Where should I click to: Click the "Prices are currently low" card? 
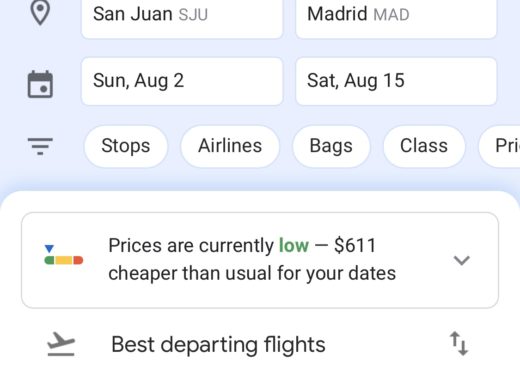coord(260,260)
